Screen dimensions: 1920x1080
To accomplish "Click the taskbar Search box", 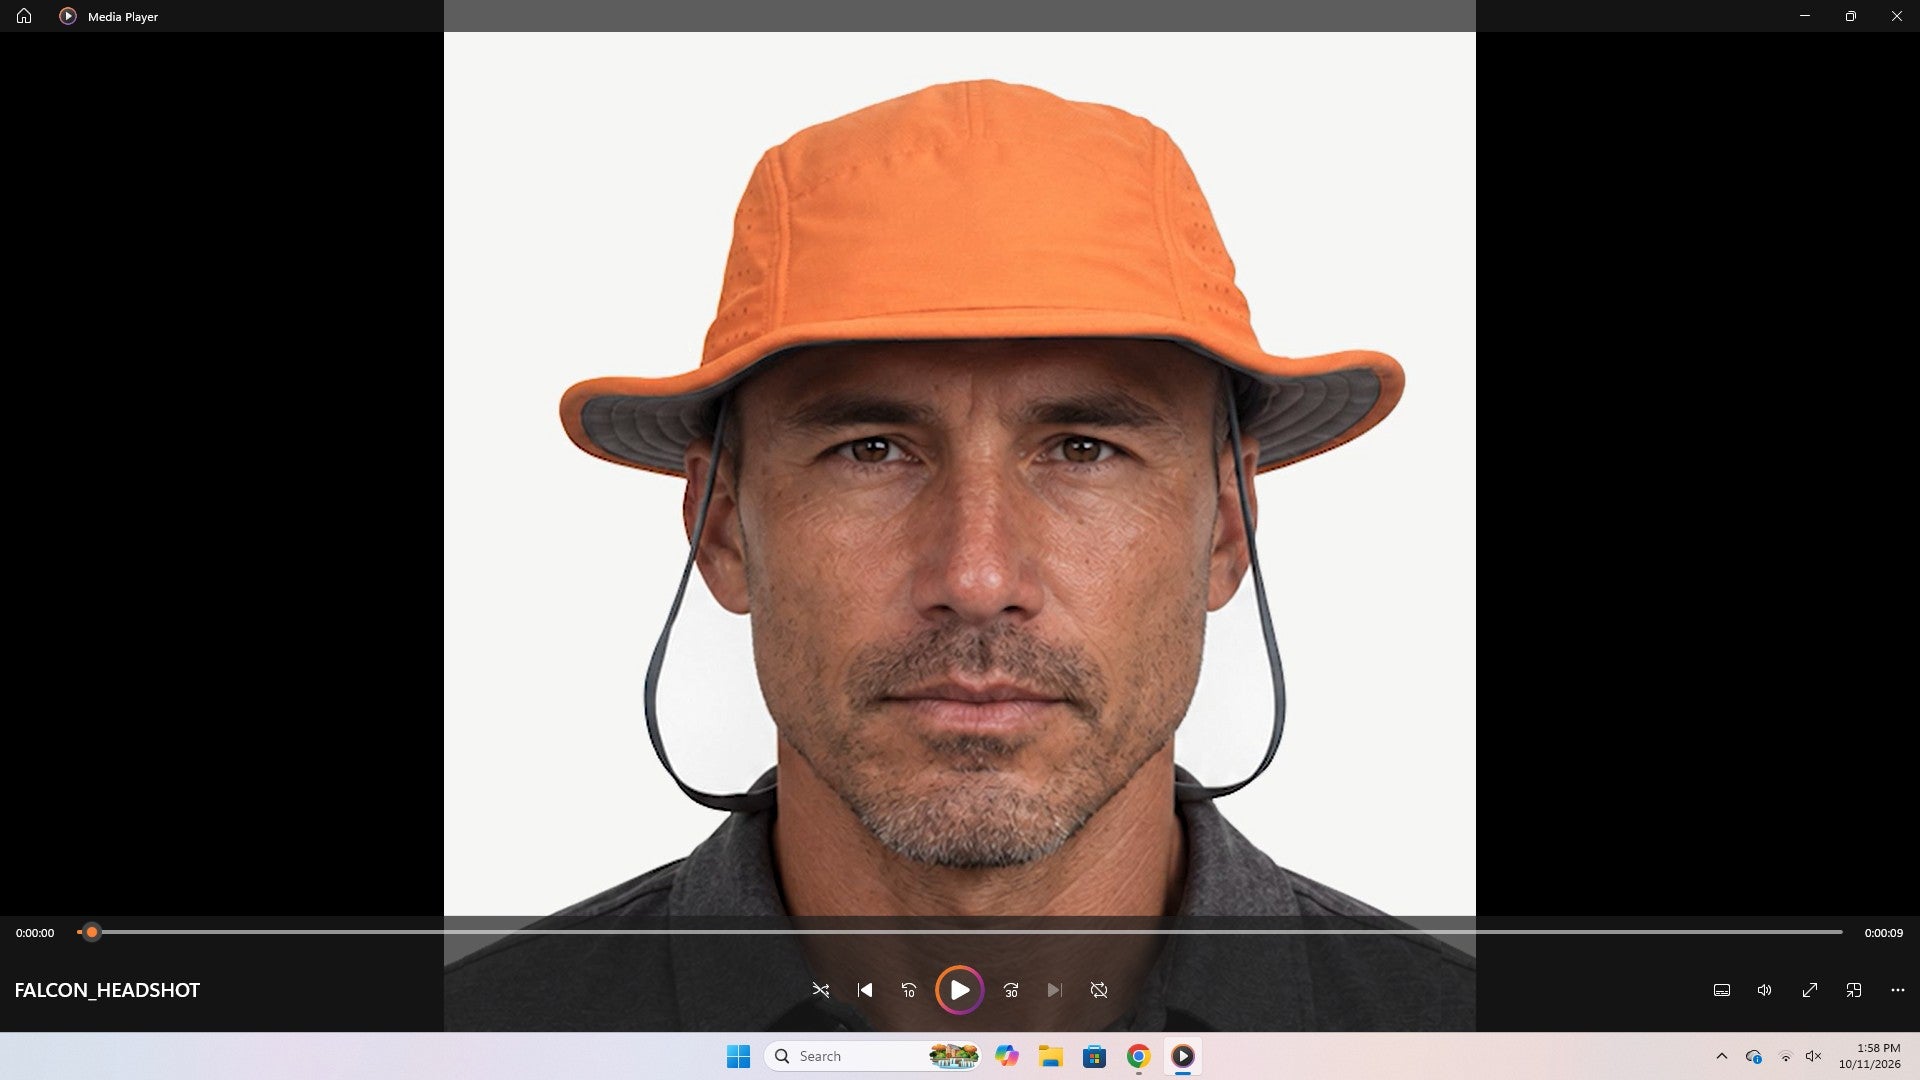I will (873, 1056).
